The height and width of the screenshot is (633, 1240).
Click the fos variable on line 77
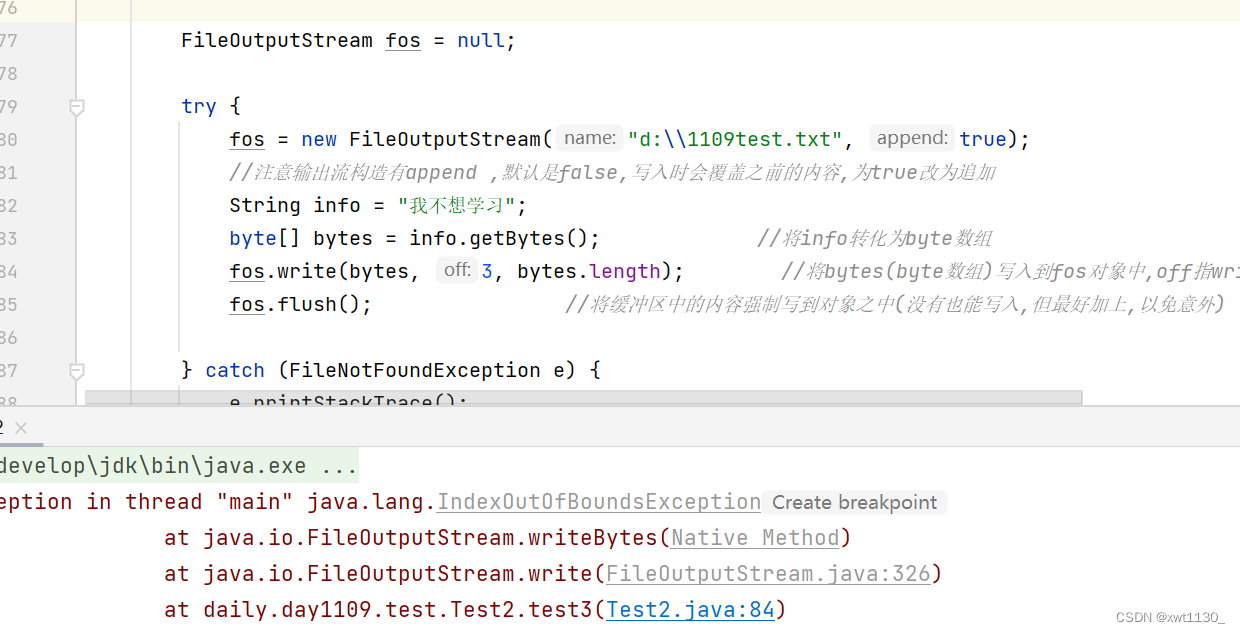tap(402, 40)
